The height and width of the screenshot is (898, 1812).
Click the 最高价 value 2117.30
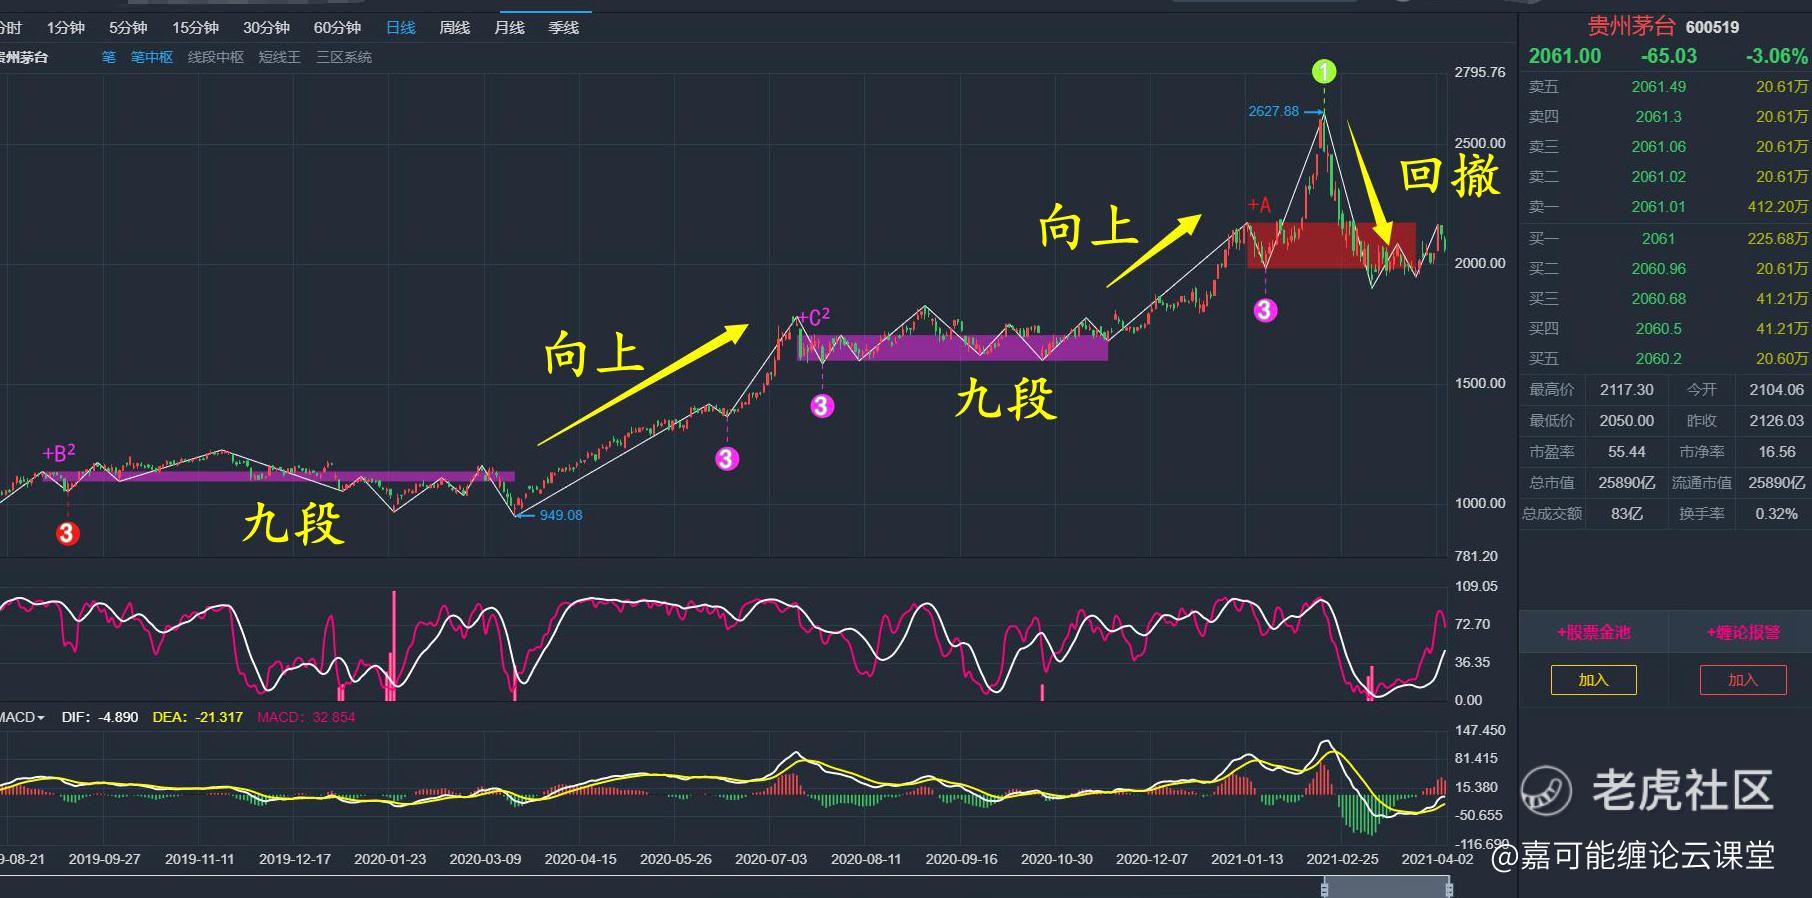(1627, 390)
